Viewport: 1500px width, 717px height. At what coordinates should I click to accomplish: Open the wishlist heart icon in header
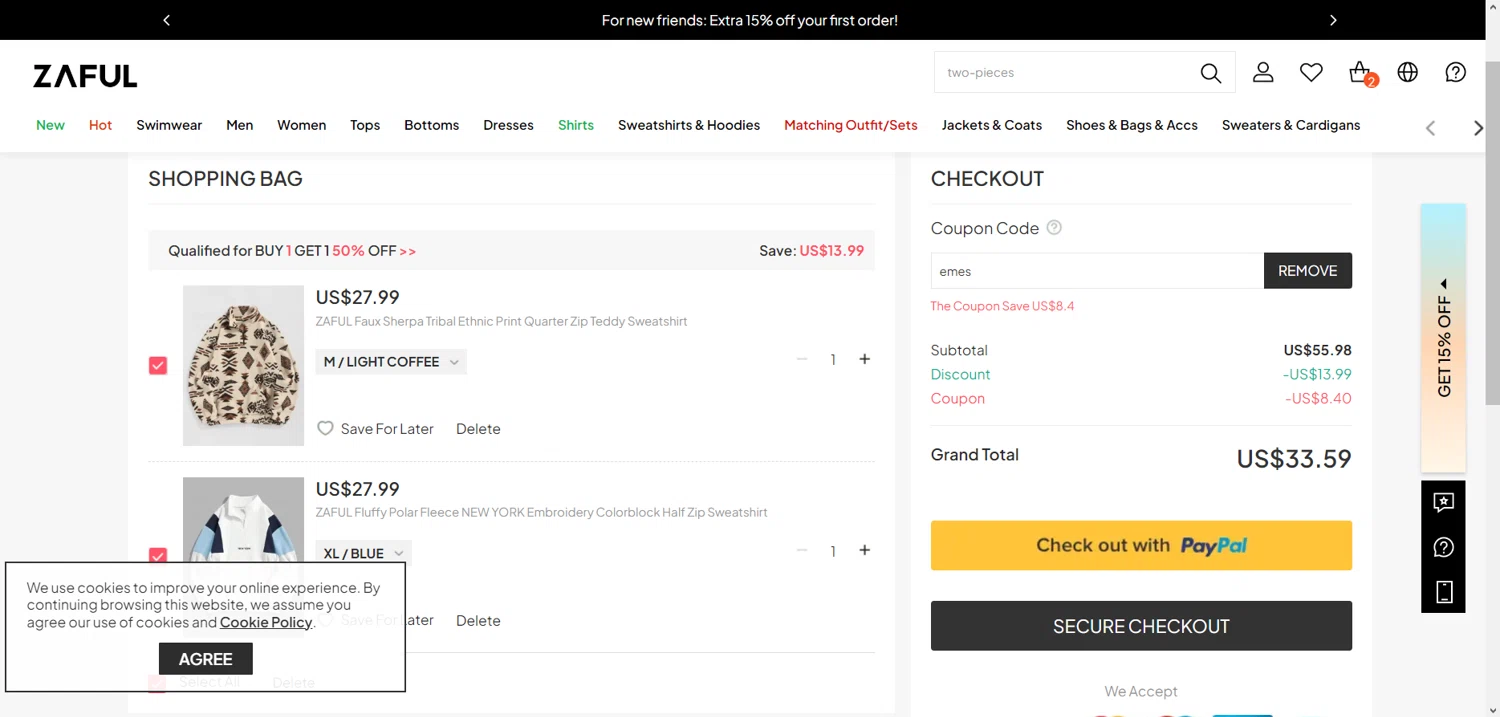point(1311,72)
